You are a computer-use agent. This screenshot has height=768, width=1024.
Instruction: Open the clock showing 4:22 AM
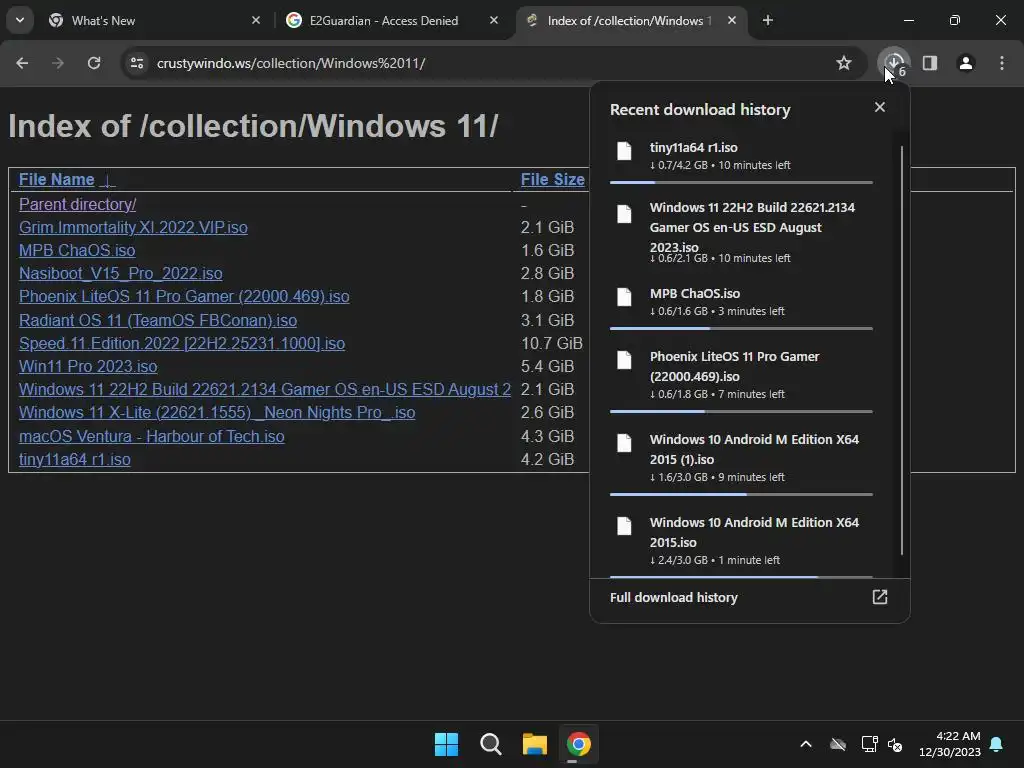[950, 744]
